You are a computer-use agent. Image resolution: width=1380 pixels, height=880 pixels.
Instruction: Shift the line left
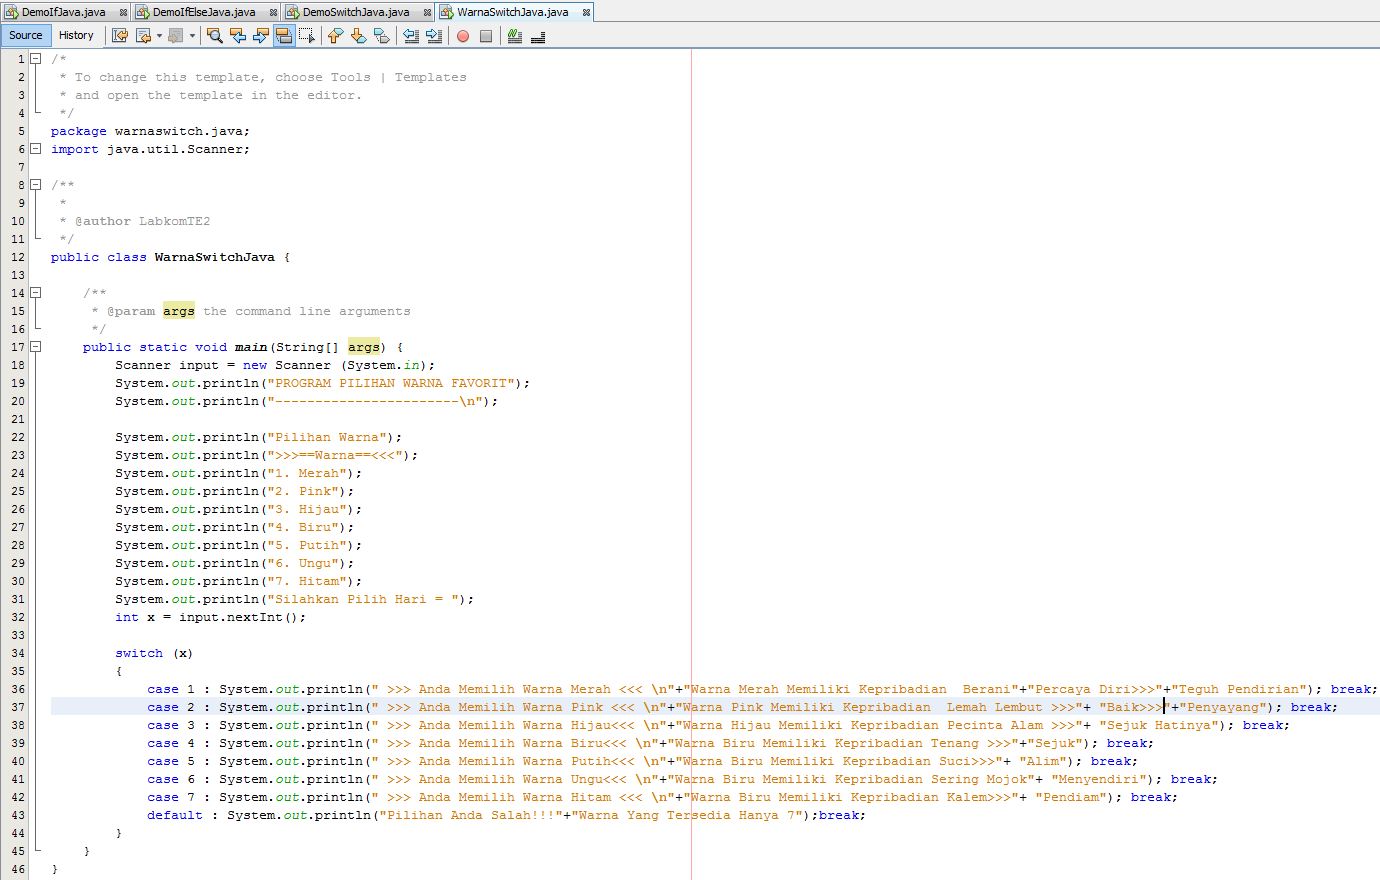(411, 36)
